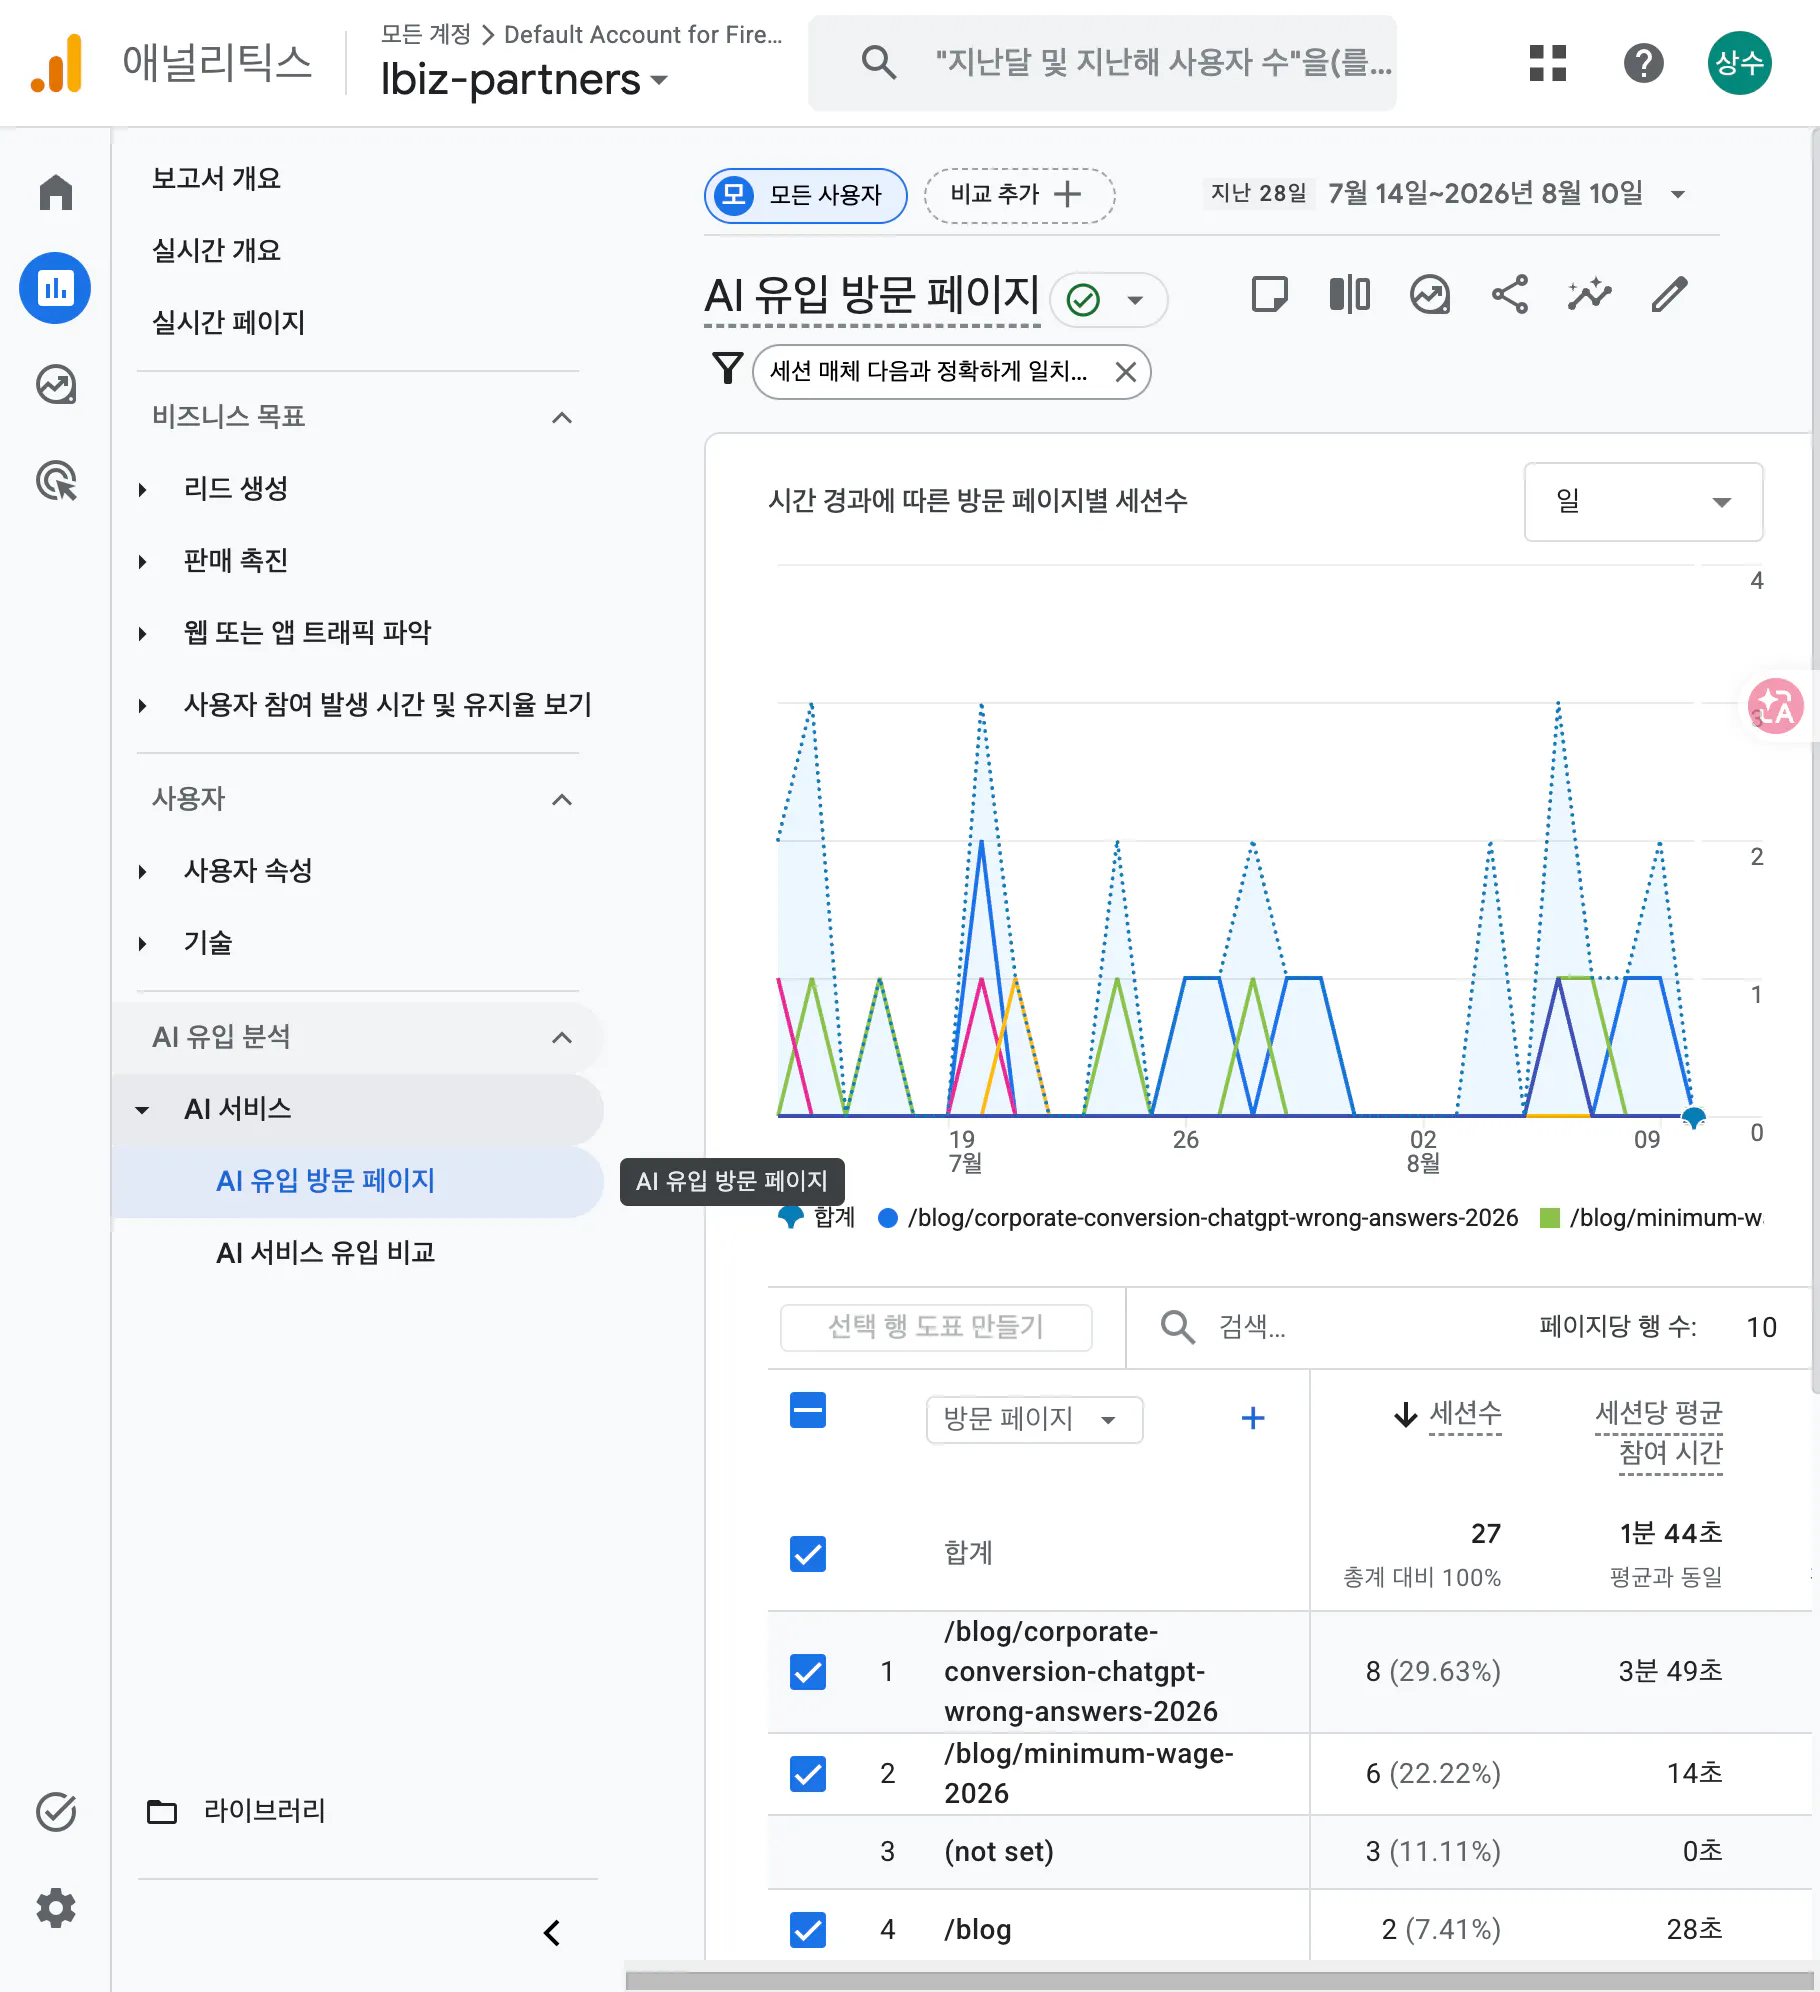This screenshot has height=1992, width=1820.
Task: Open AI 서비스 유입 비교 report
Action: [x=326, y=1252]
